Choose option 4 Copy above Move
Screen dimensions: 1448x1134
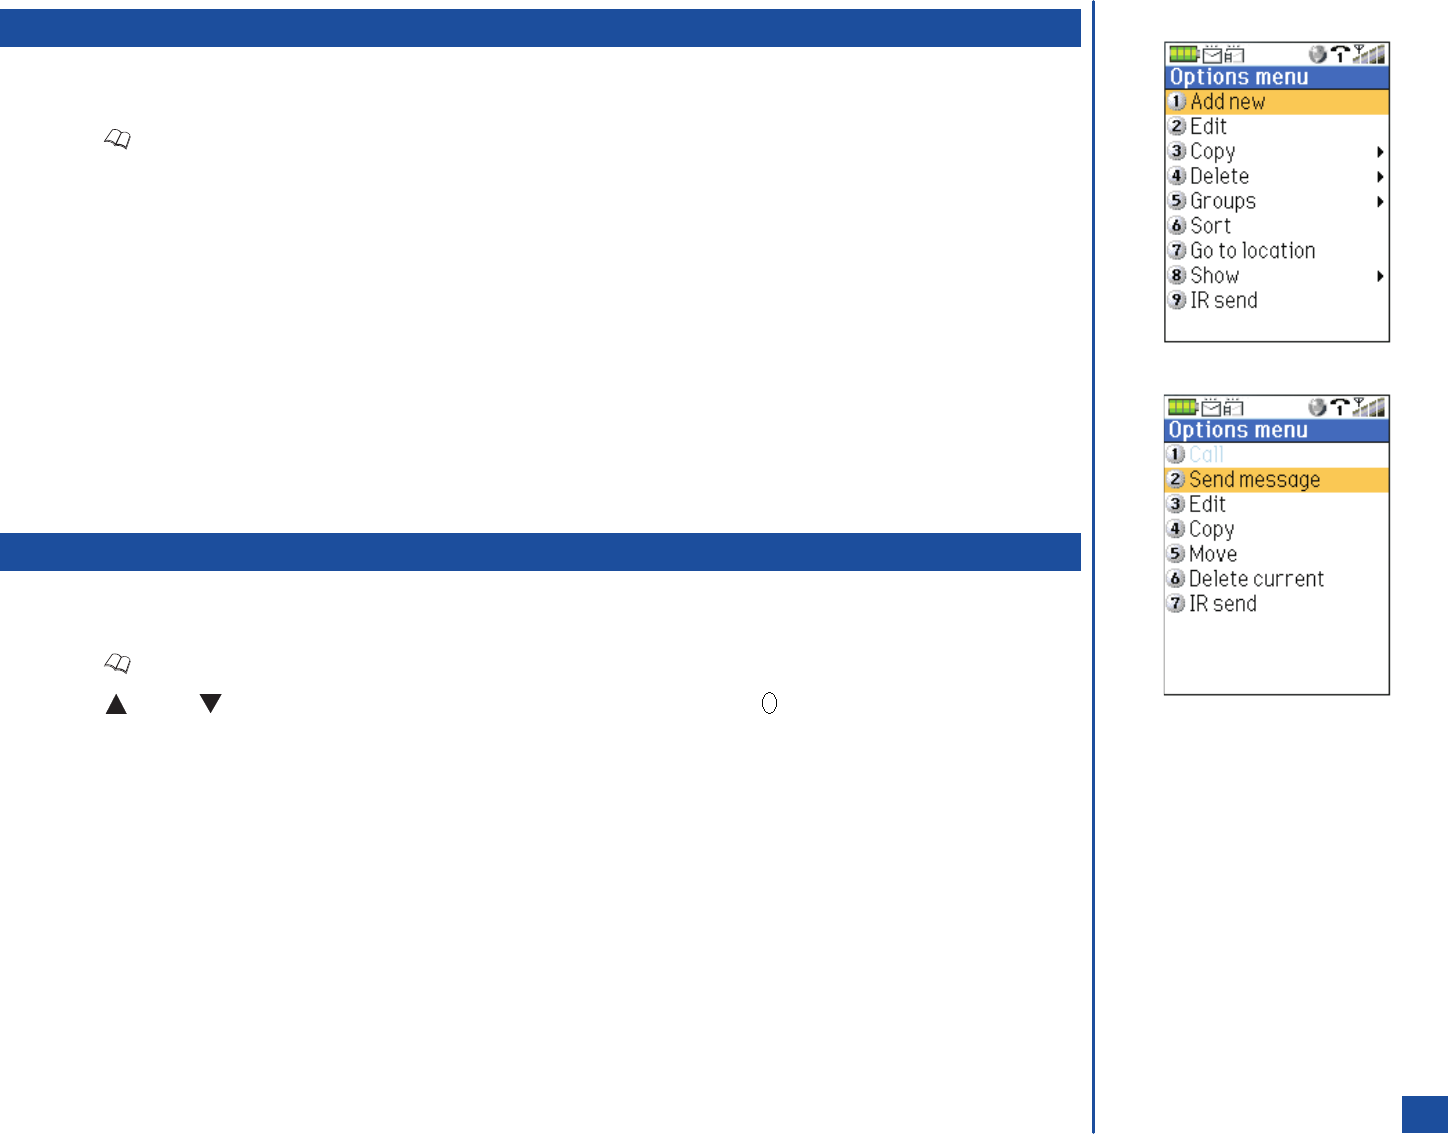[x=1277, y=530]
